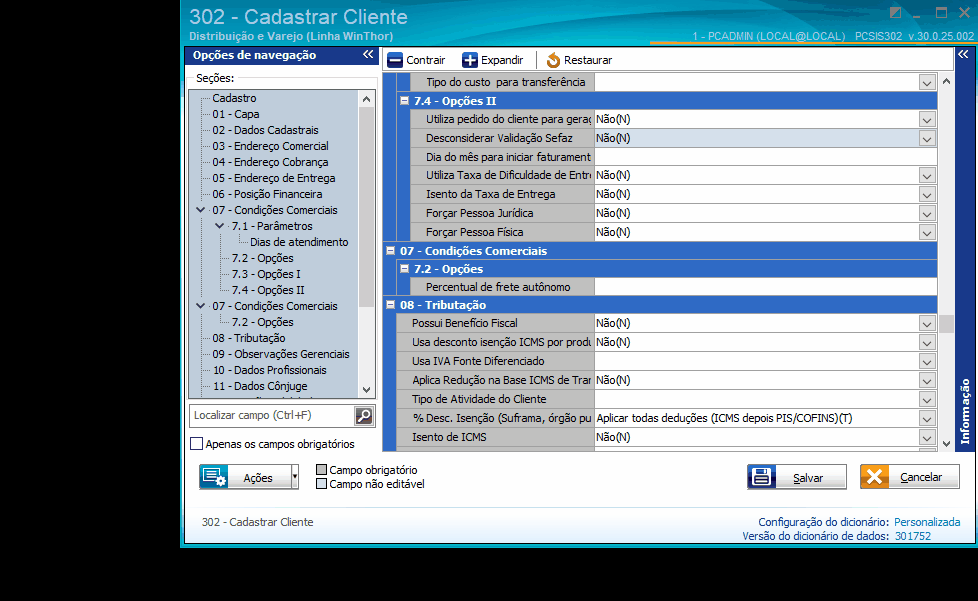
Task: Click the Ações list-gear icon
Action: [214, 477]
